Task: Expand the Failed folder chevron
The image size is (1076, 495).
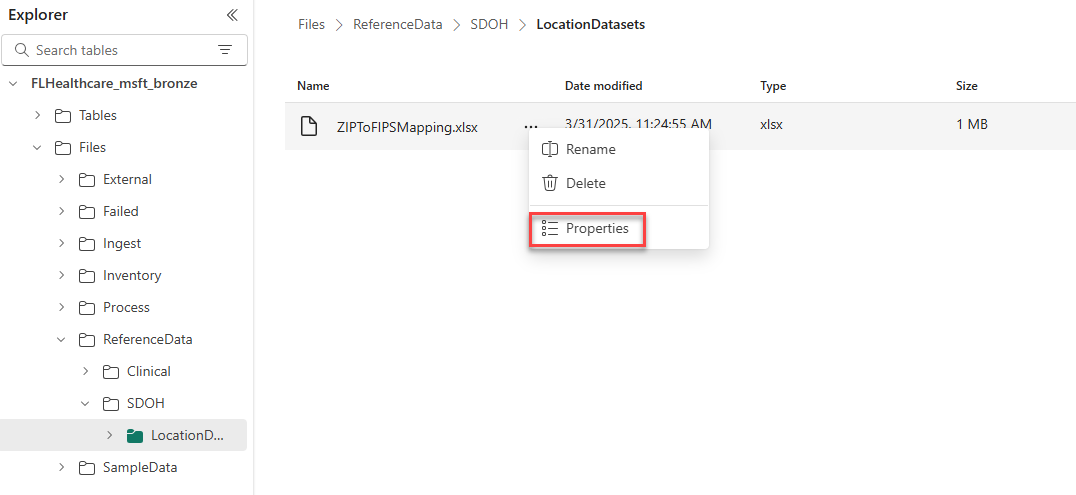Action: click(x=62, y=211)
